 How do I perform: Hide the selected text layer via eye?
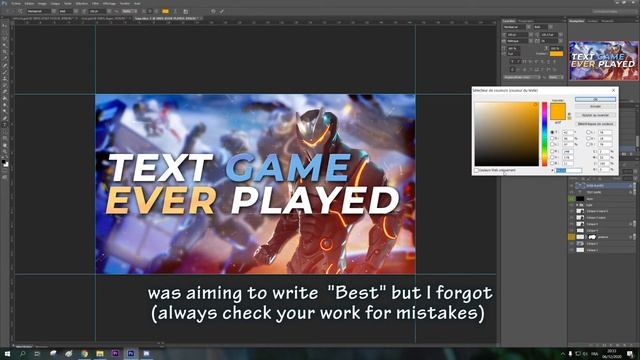coord(571,185)
